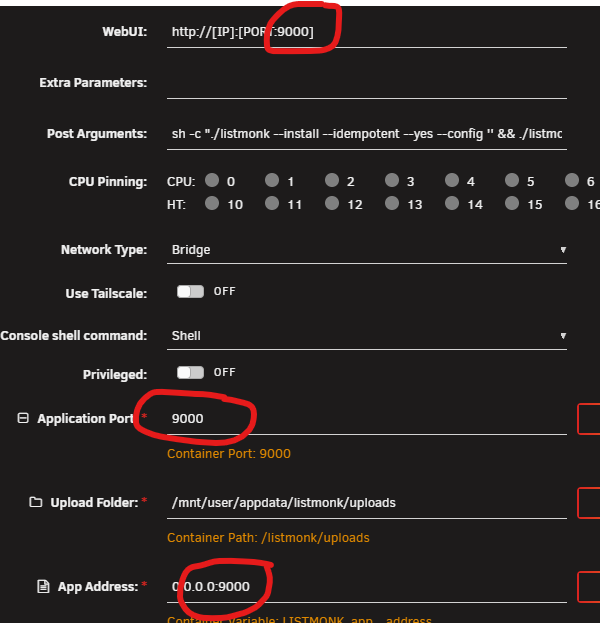Collapse the Application Port entry icon
This screenshot has height=623, width=600.
pyautogui.click(x=23, y=418)
